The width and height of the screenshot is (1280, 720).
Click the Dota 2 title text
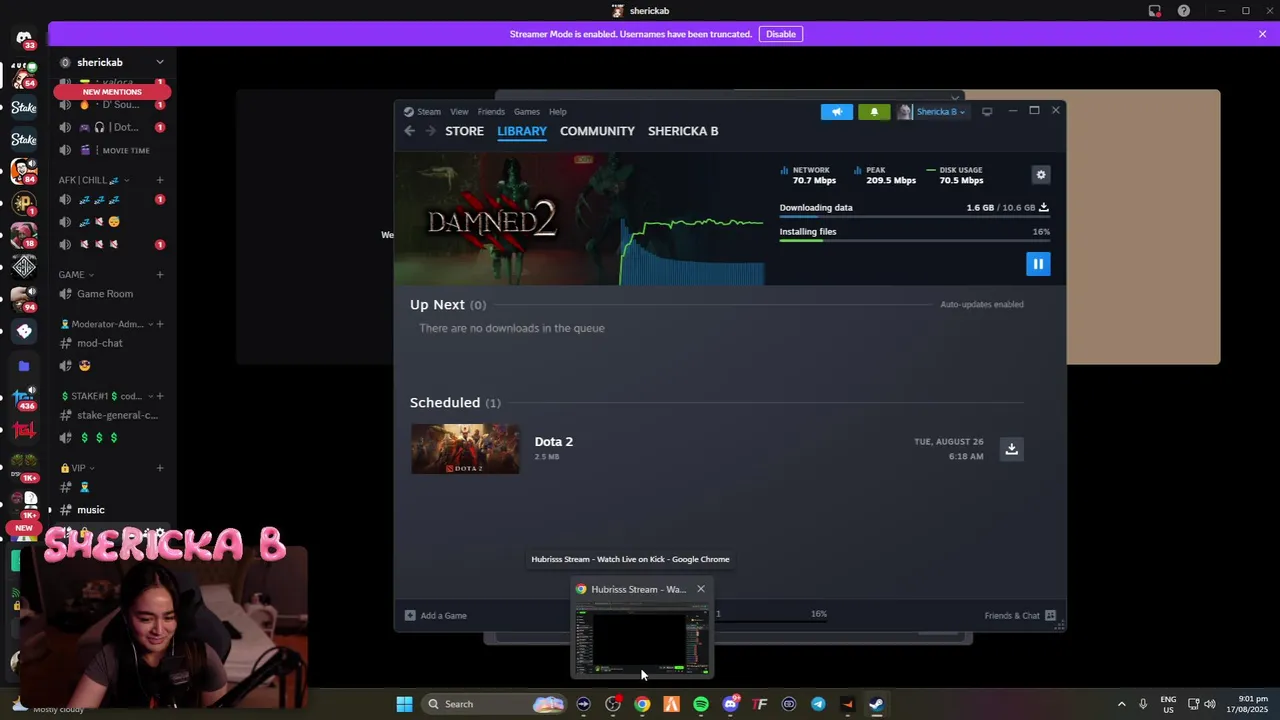(554, 442)
